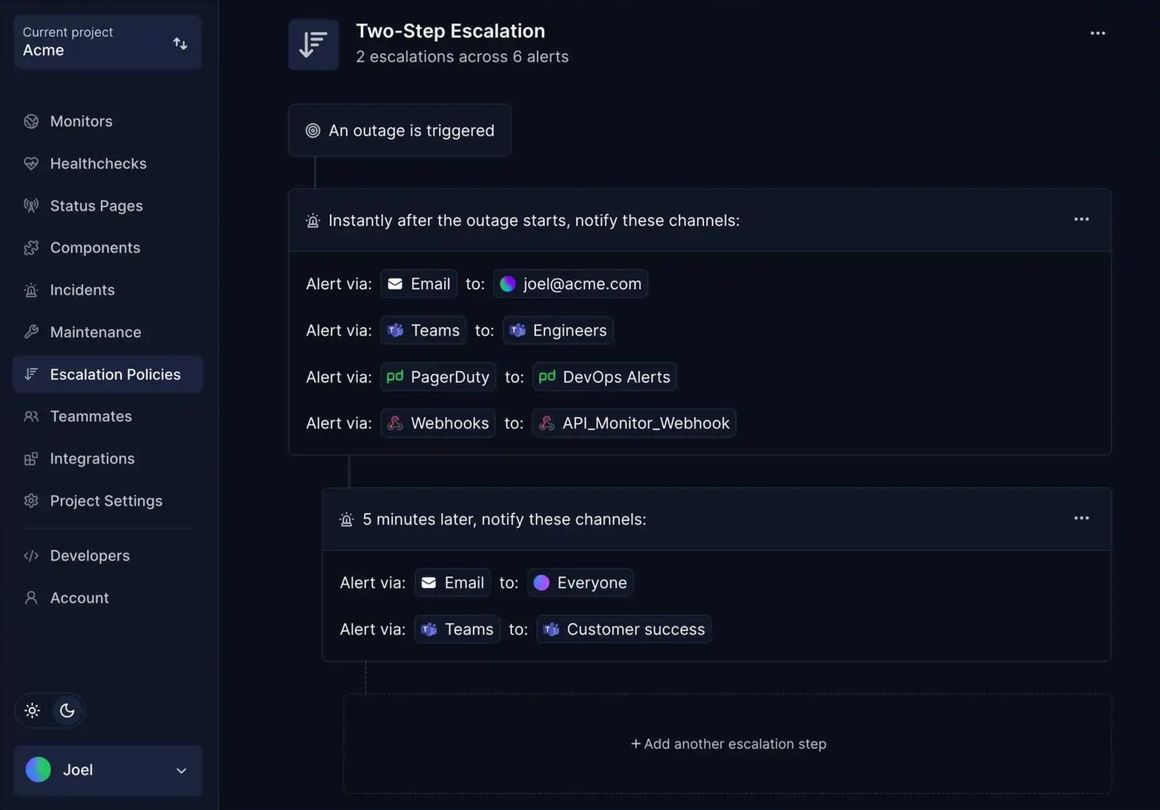This screenshot has width=1160, height=810.
Task: Click Email channel in instant step
Action: click(419, 284)
